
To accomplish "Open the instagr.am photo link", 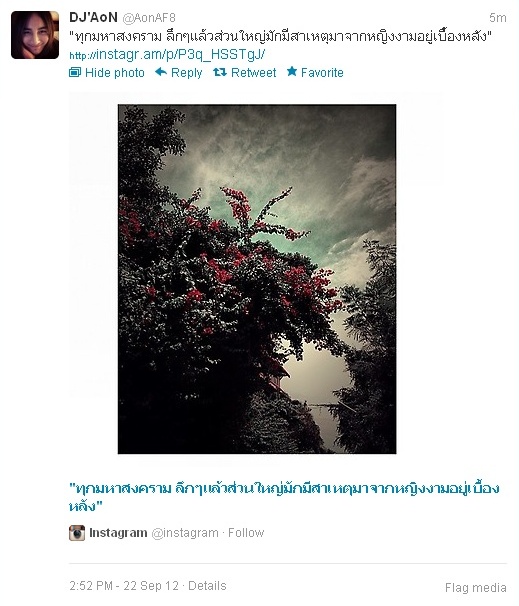I will coord(167,54).
